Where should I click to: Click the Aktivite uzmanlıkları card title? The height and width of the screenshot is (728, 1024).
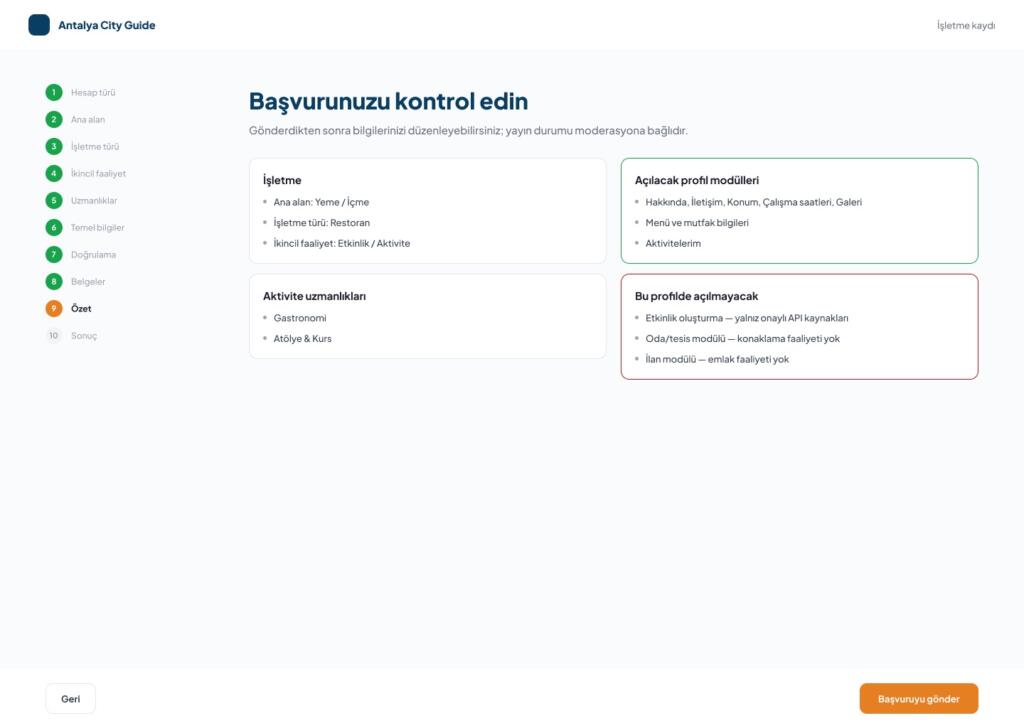314,296
